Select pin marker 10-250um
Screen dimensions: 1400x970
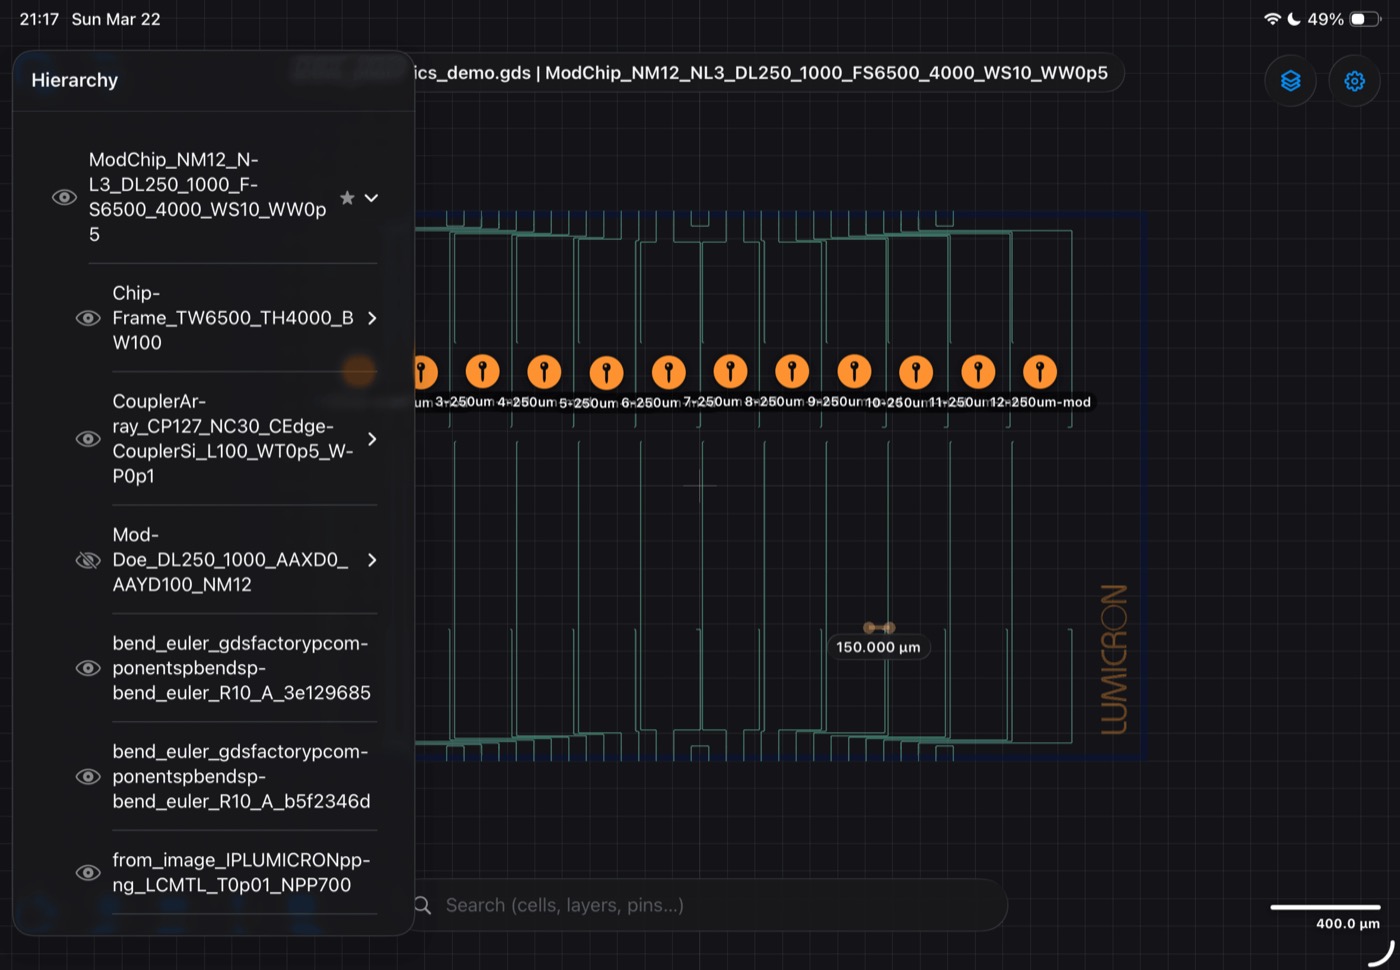[x=916, y=373]
